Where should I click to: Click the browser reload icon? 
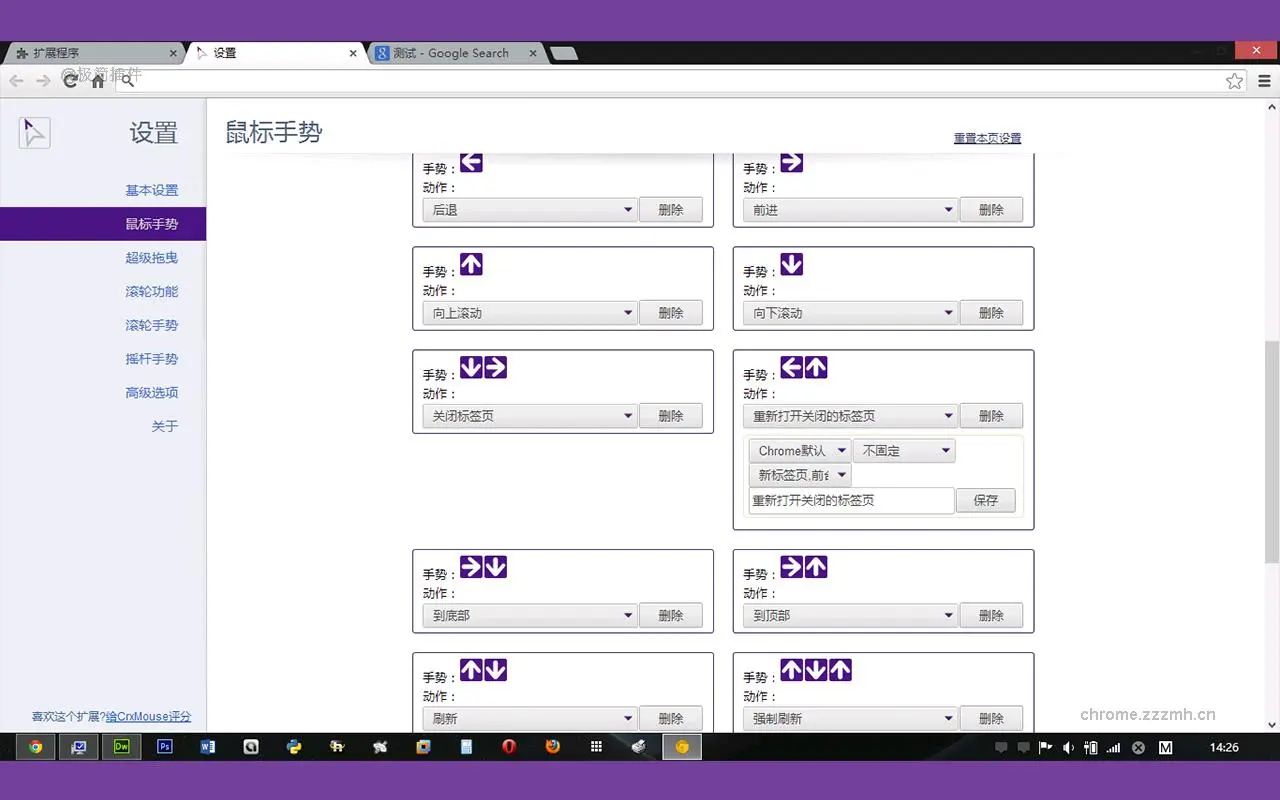[x=70, y=81]
